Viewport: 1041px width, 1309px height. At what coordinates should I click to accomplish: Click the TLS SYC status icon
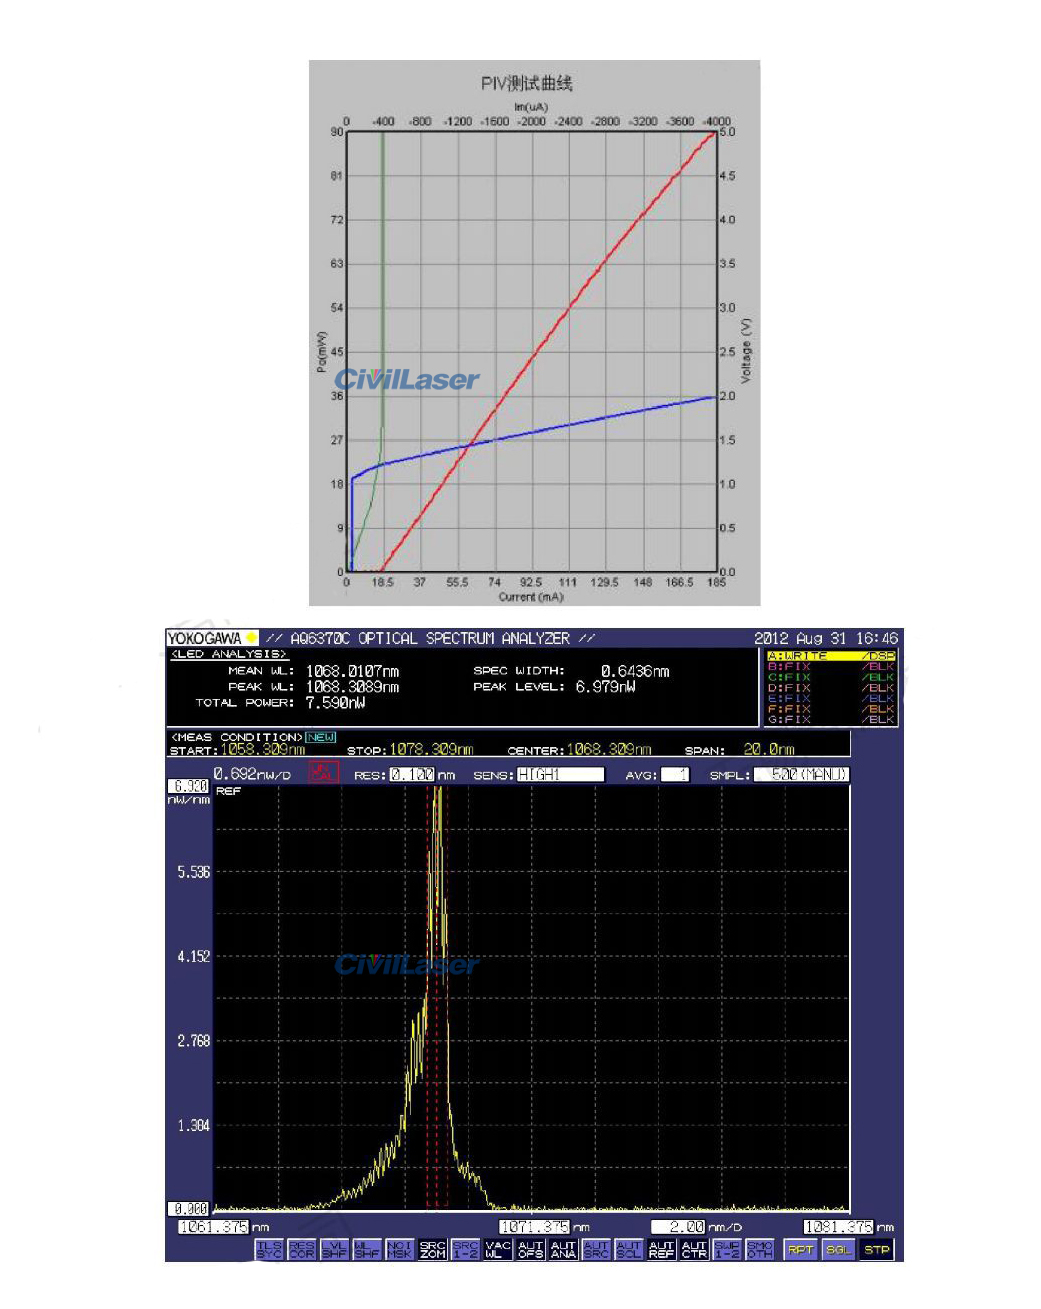pos(269,1250)
